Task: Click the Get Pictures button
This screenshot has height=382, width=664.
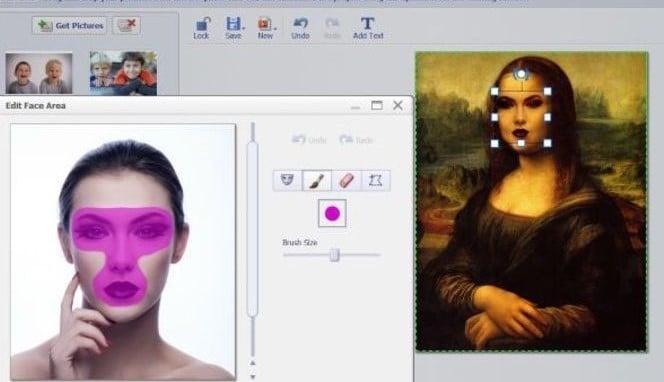Action: coord(69,25)
